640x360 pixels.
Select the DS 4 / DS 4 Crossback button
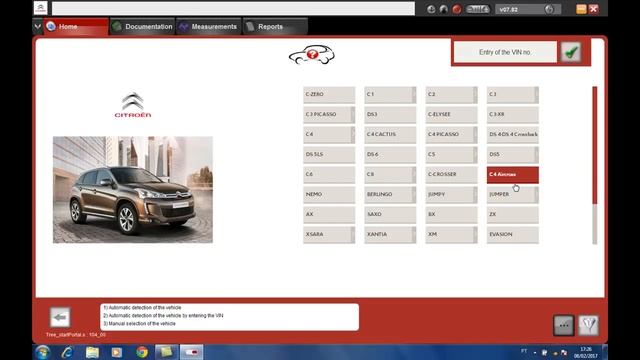point(513,134)
